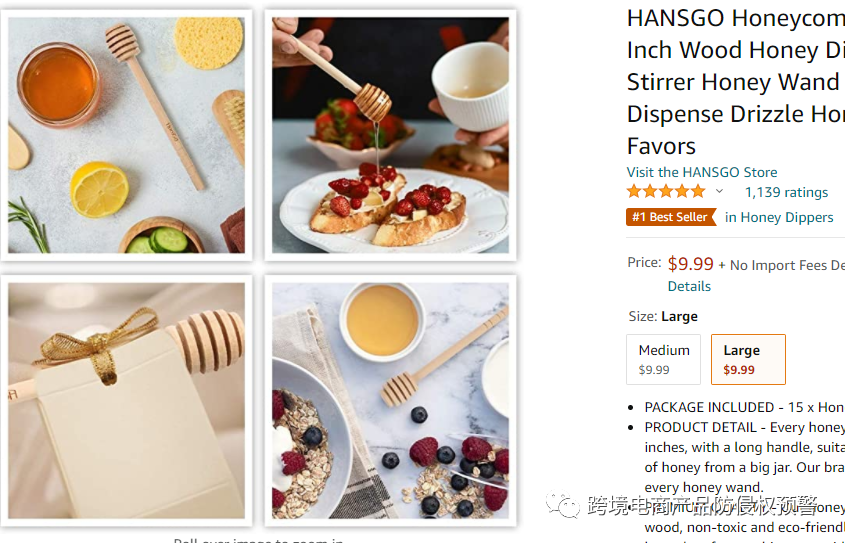View the strawberry toast drizzle image
The height and width of the screenshot is (543, 845).
(390, 135)
